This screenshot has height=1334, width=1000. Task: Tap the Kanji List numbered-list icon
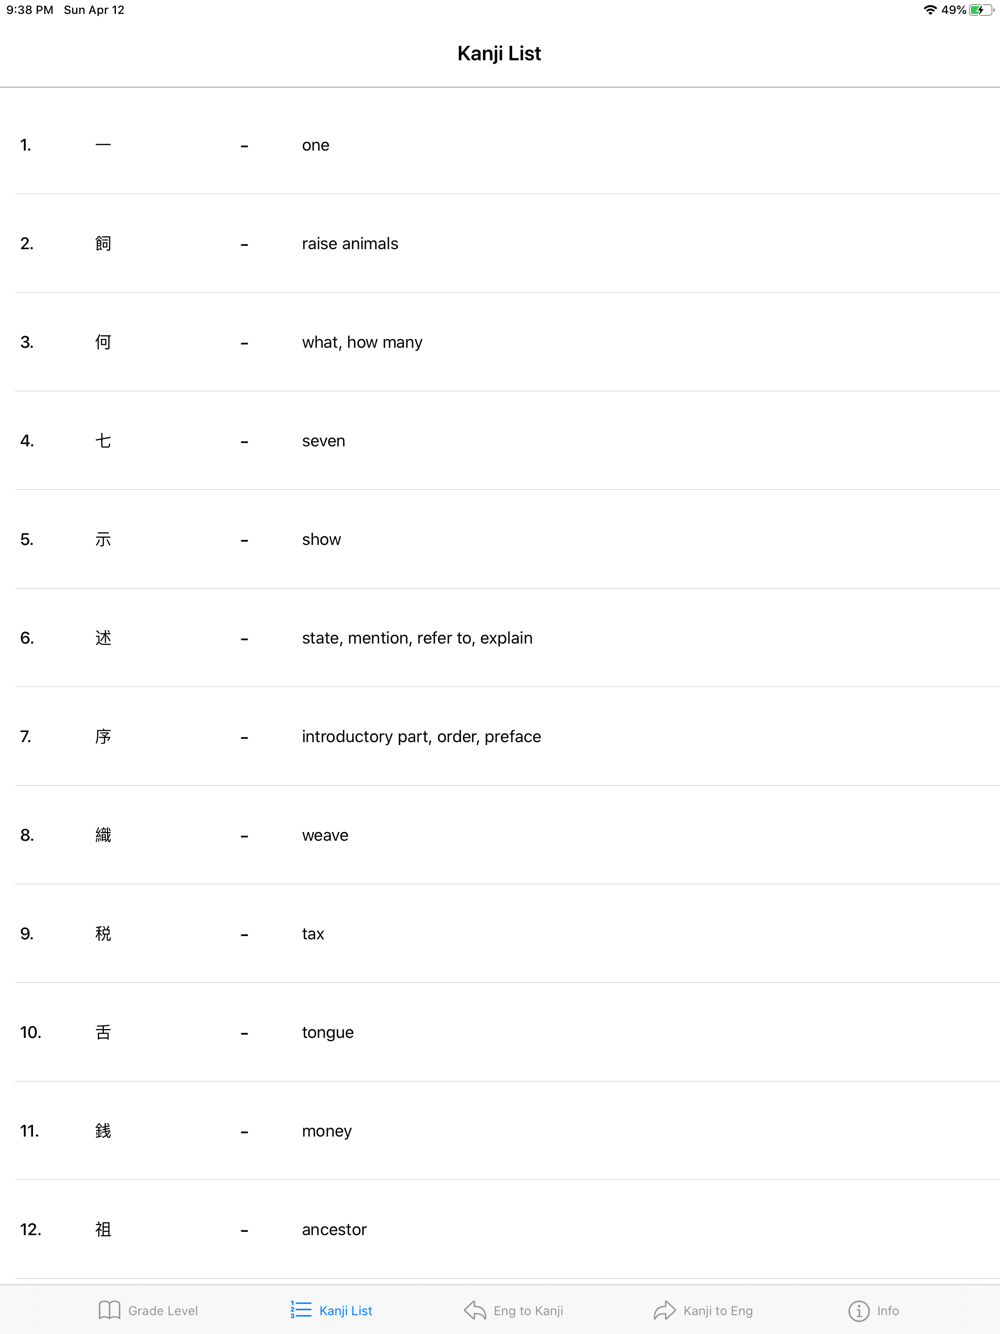coord(301,1310)
